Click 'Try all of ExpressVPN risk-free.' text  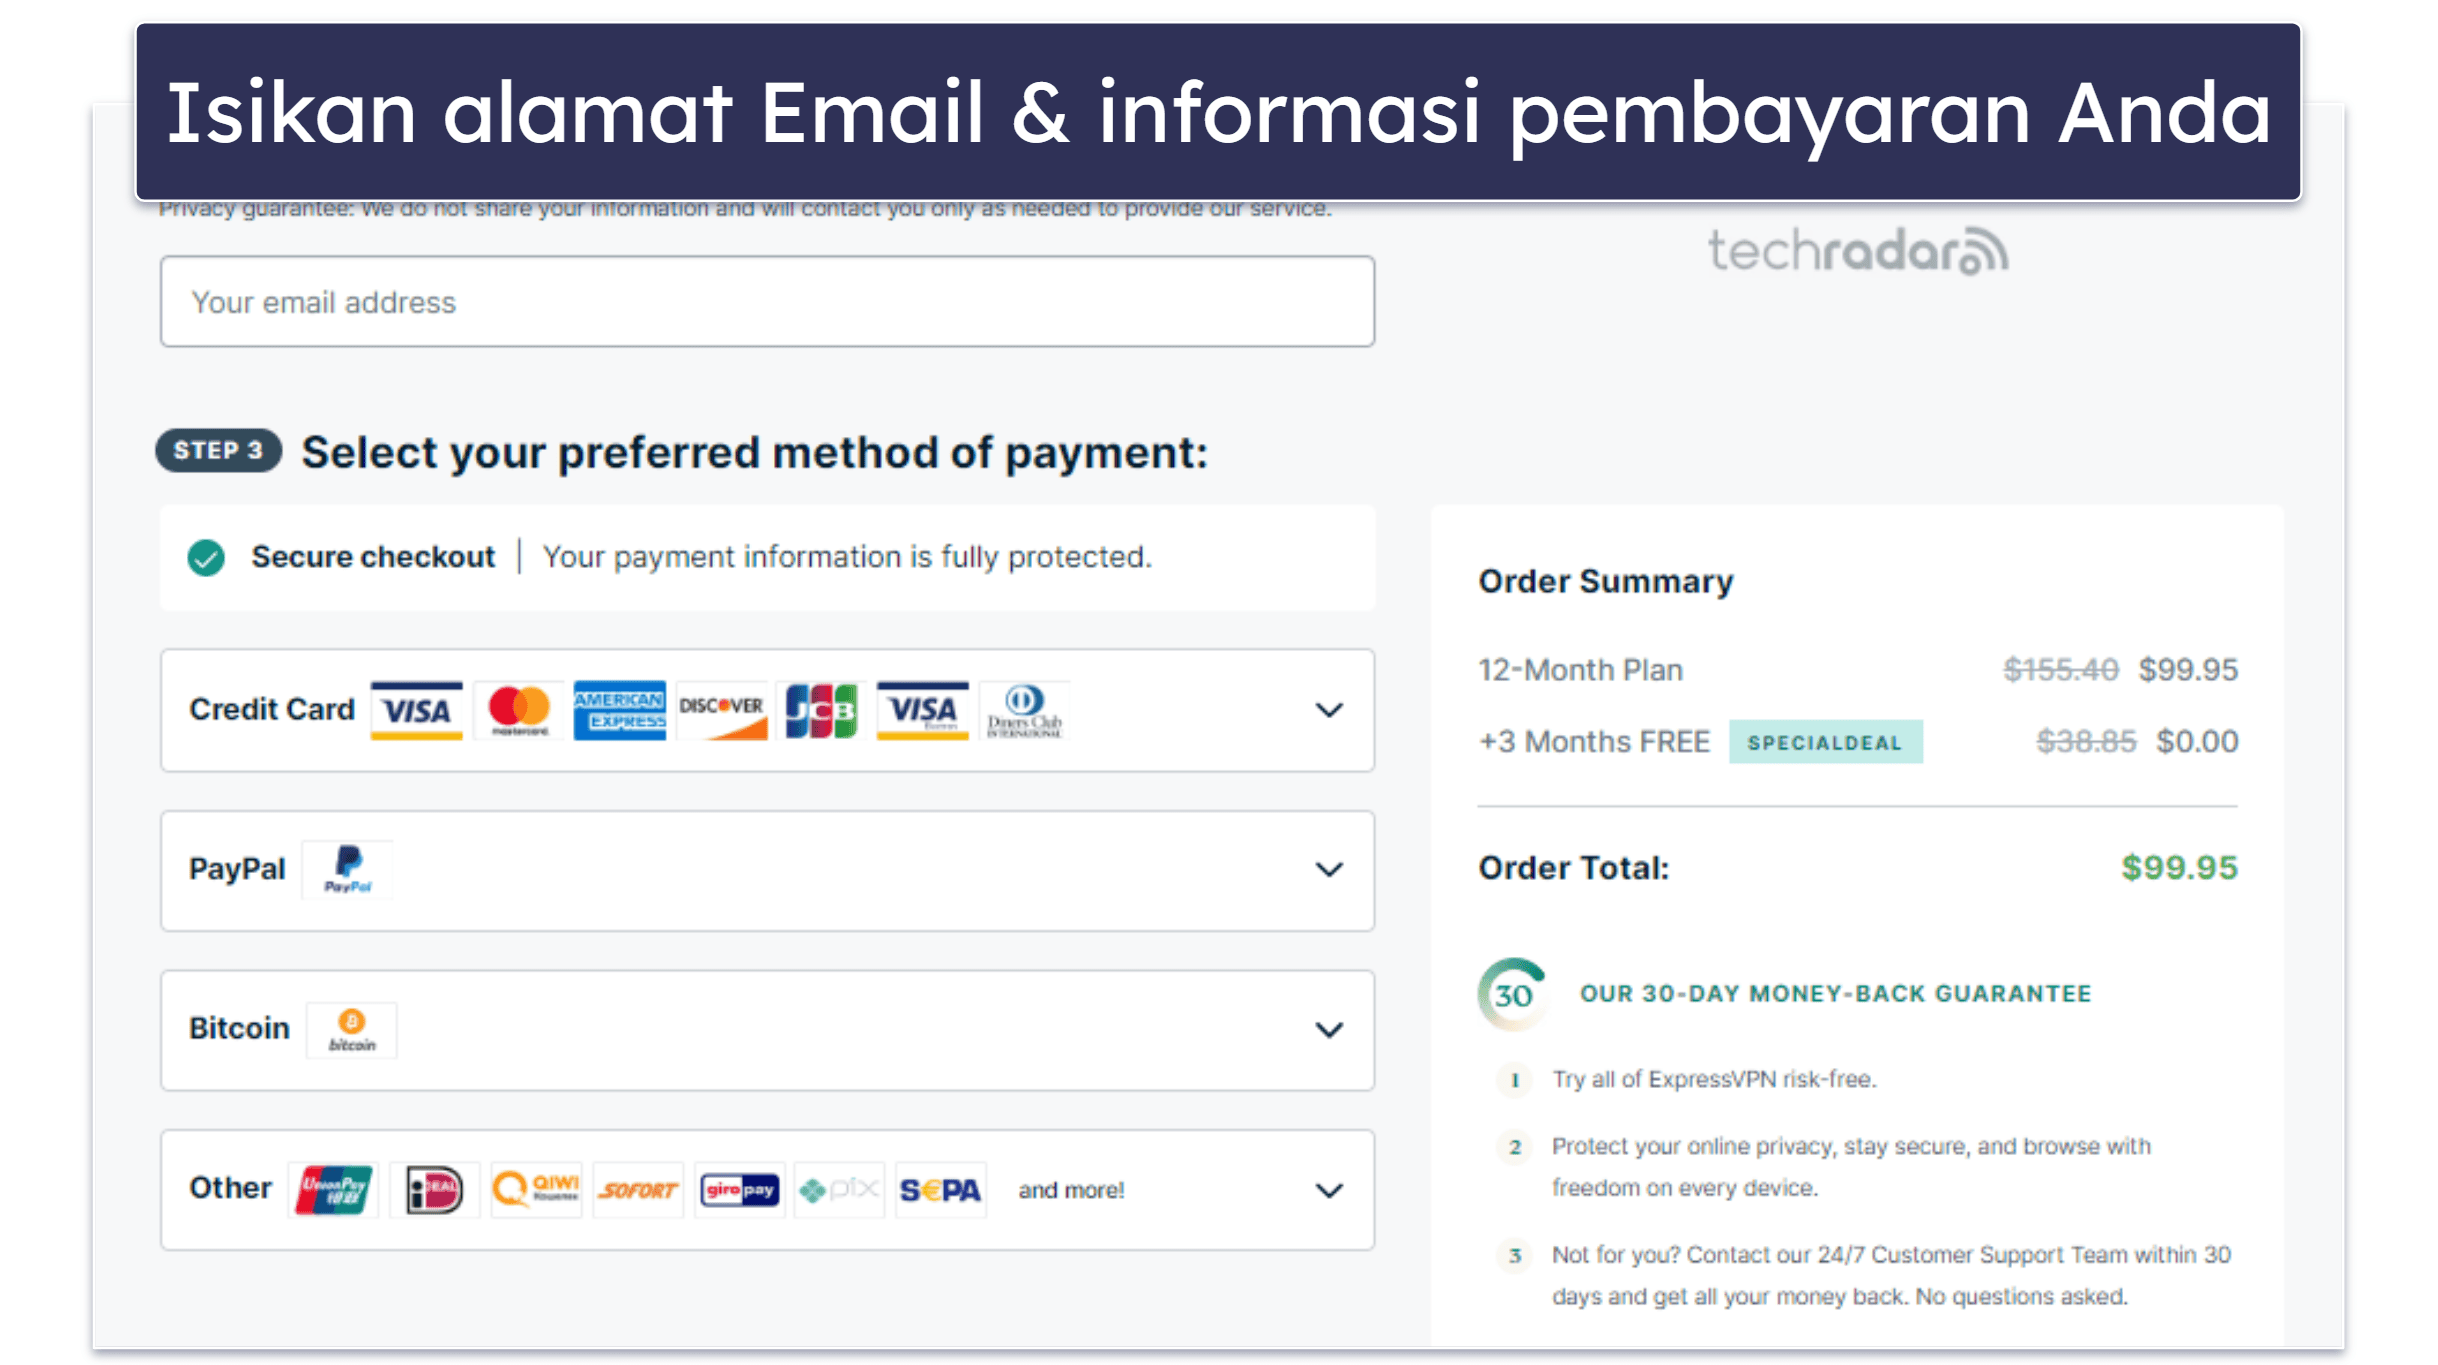1714,1080
